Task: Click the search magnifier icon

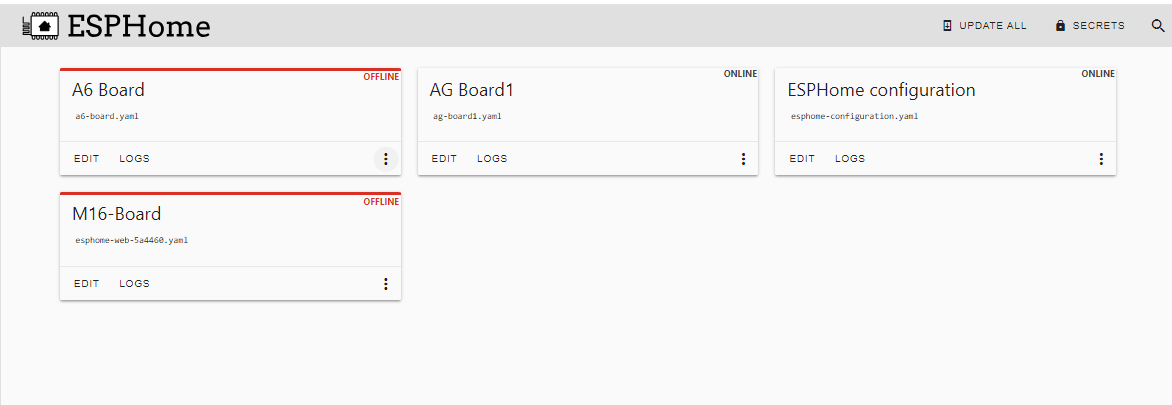Action: coord(1158,26)
